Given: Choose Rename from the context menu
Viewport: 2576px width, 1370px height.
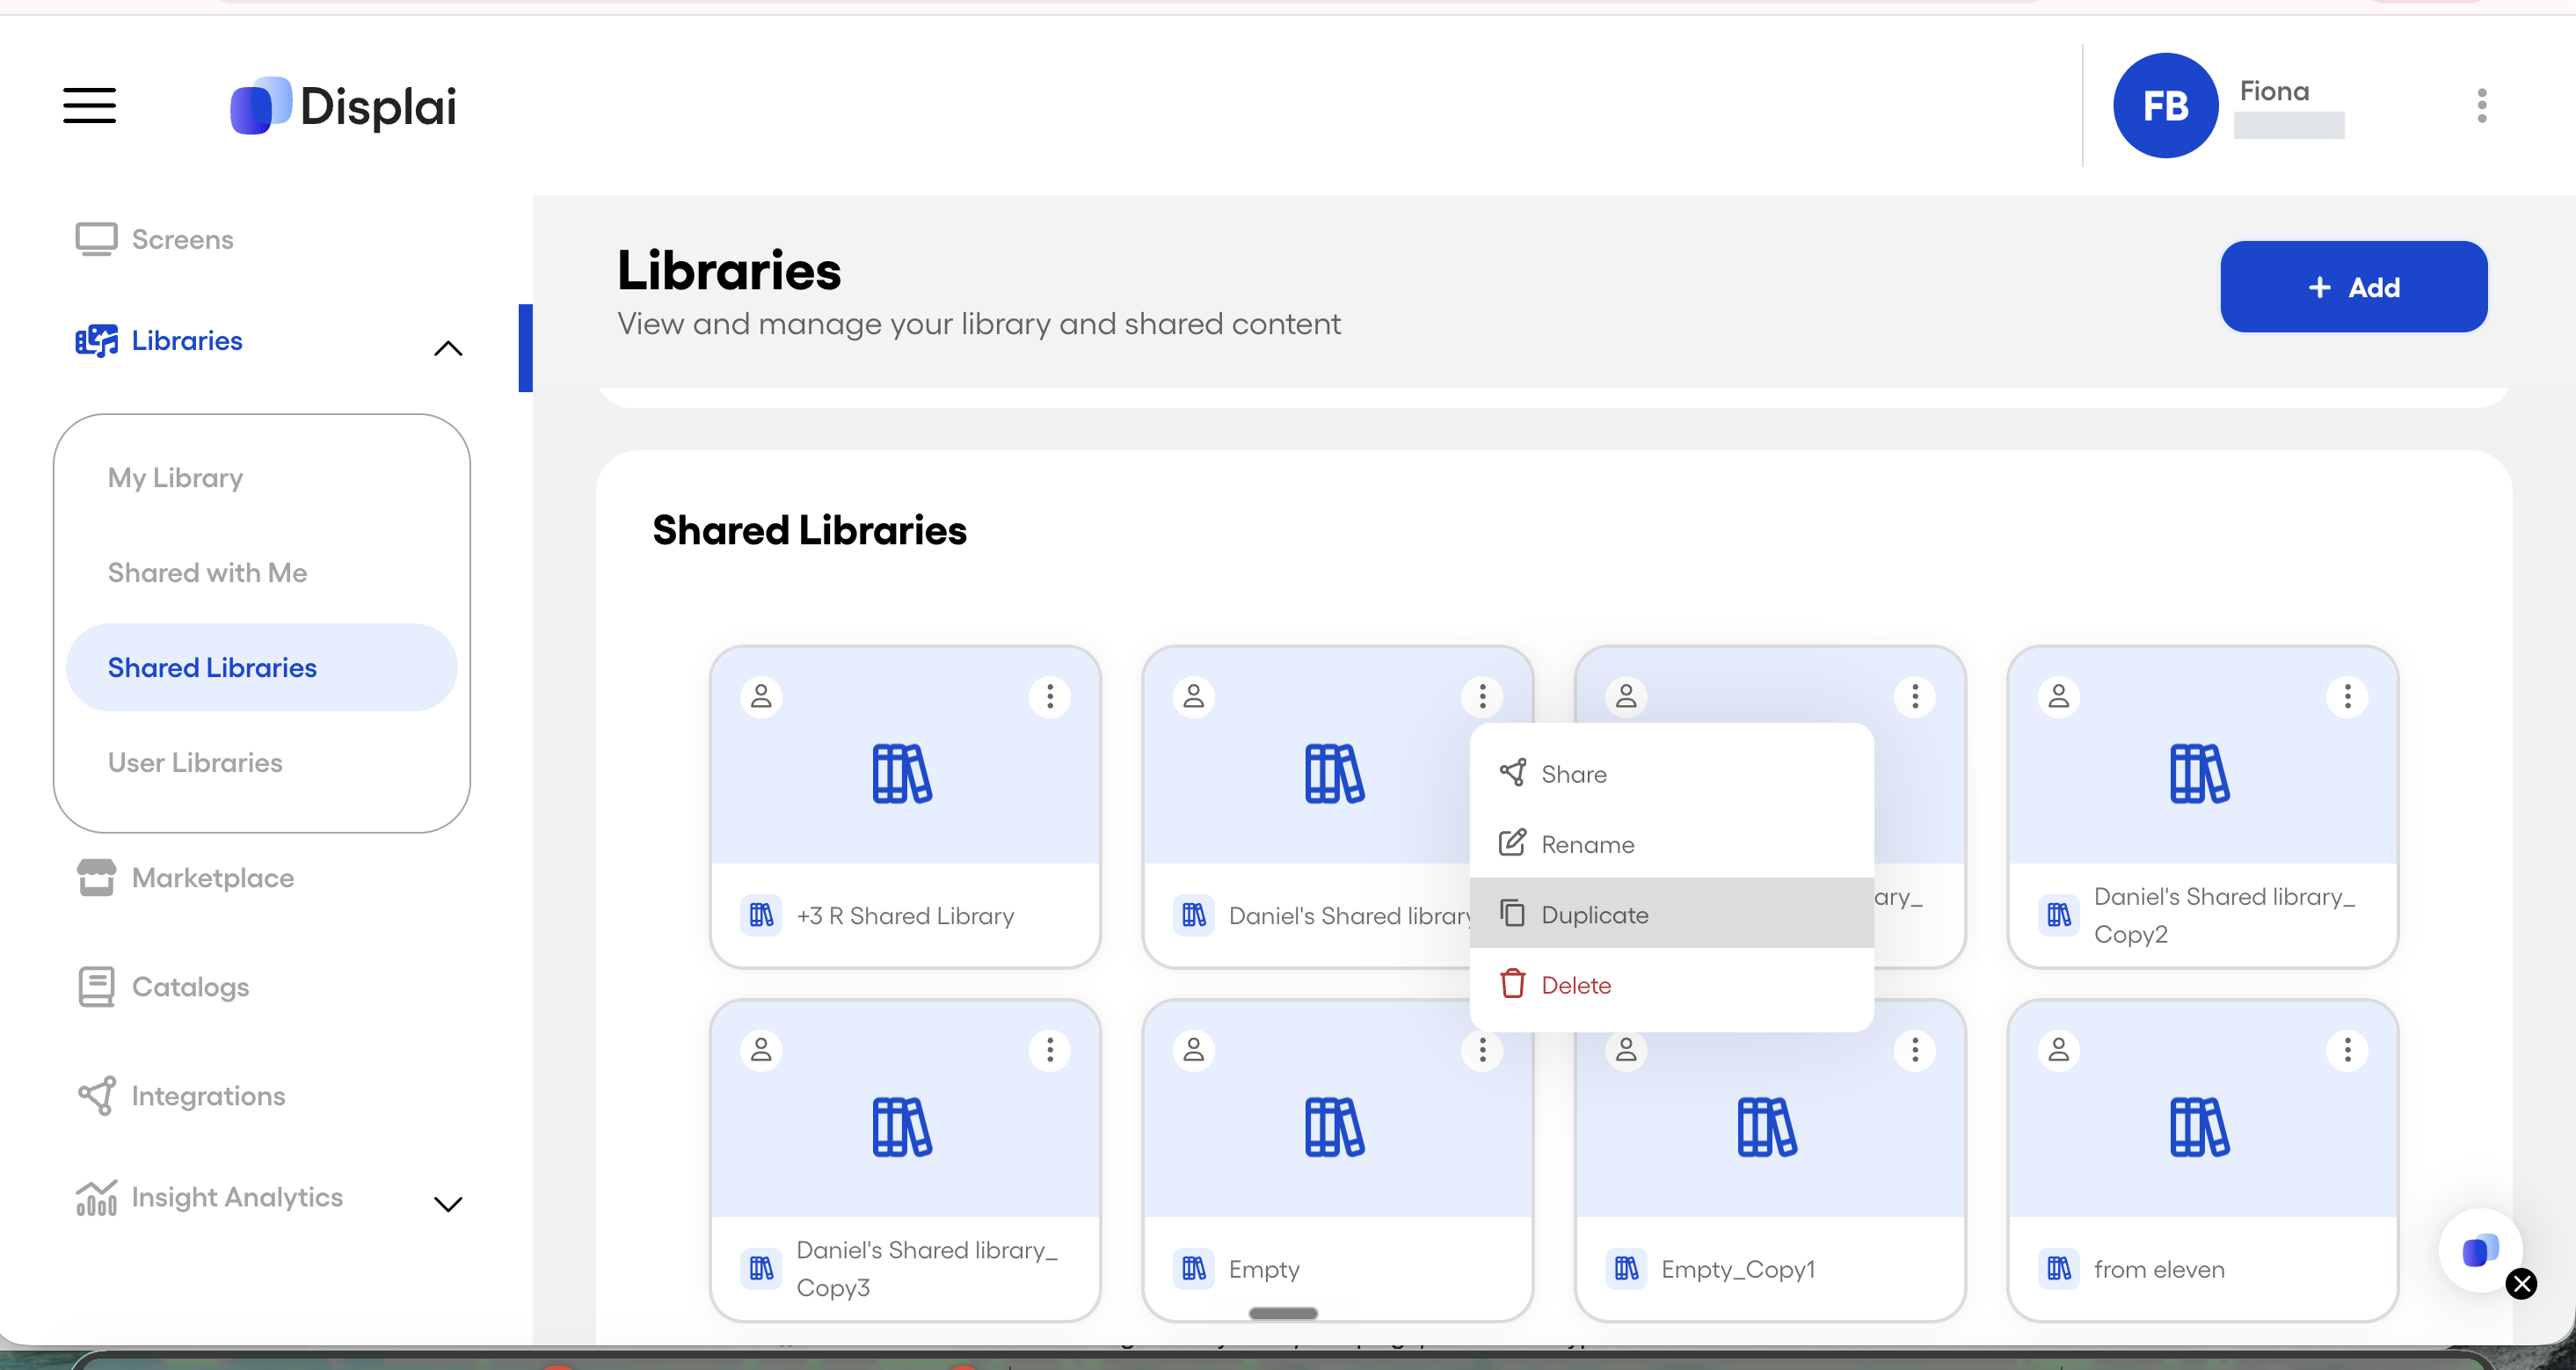Looking at the screenshot, I should 1671,844.
